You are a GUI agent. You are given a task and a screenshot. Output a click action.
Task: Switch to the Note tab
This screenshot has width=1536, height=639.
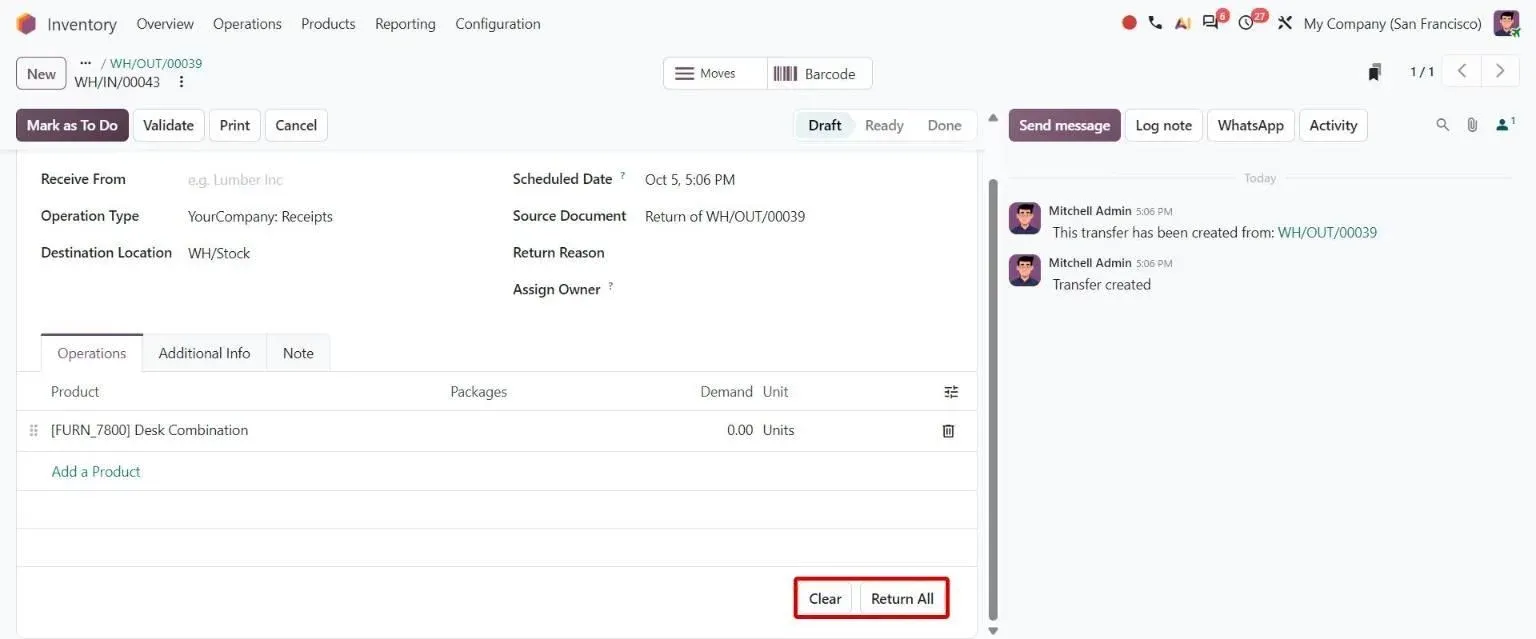(x=298, y=353)
